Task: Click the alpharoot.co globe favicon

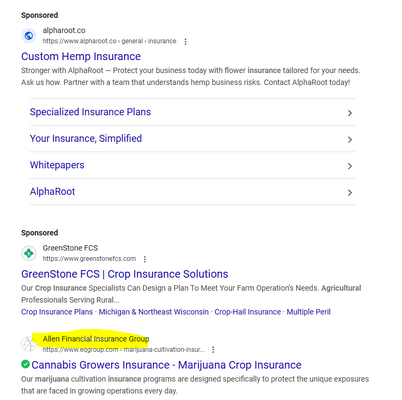Action: [x=29, y=36]
